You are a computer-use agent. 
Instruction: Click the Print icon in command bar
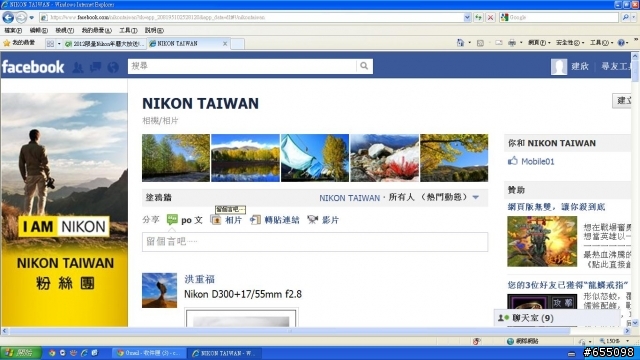coord(512,42)
